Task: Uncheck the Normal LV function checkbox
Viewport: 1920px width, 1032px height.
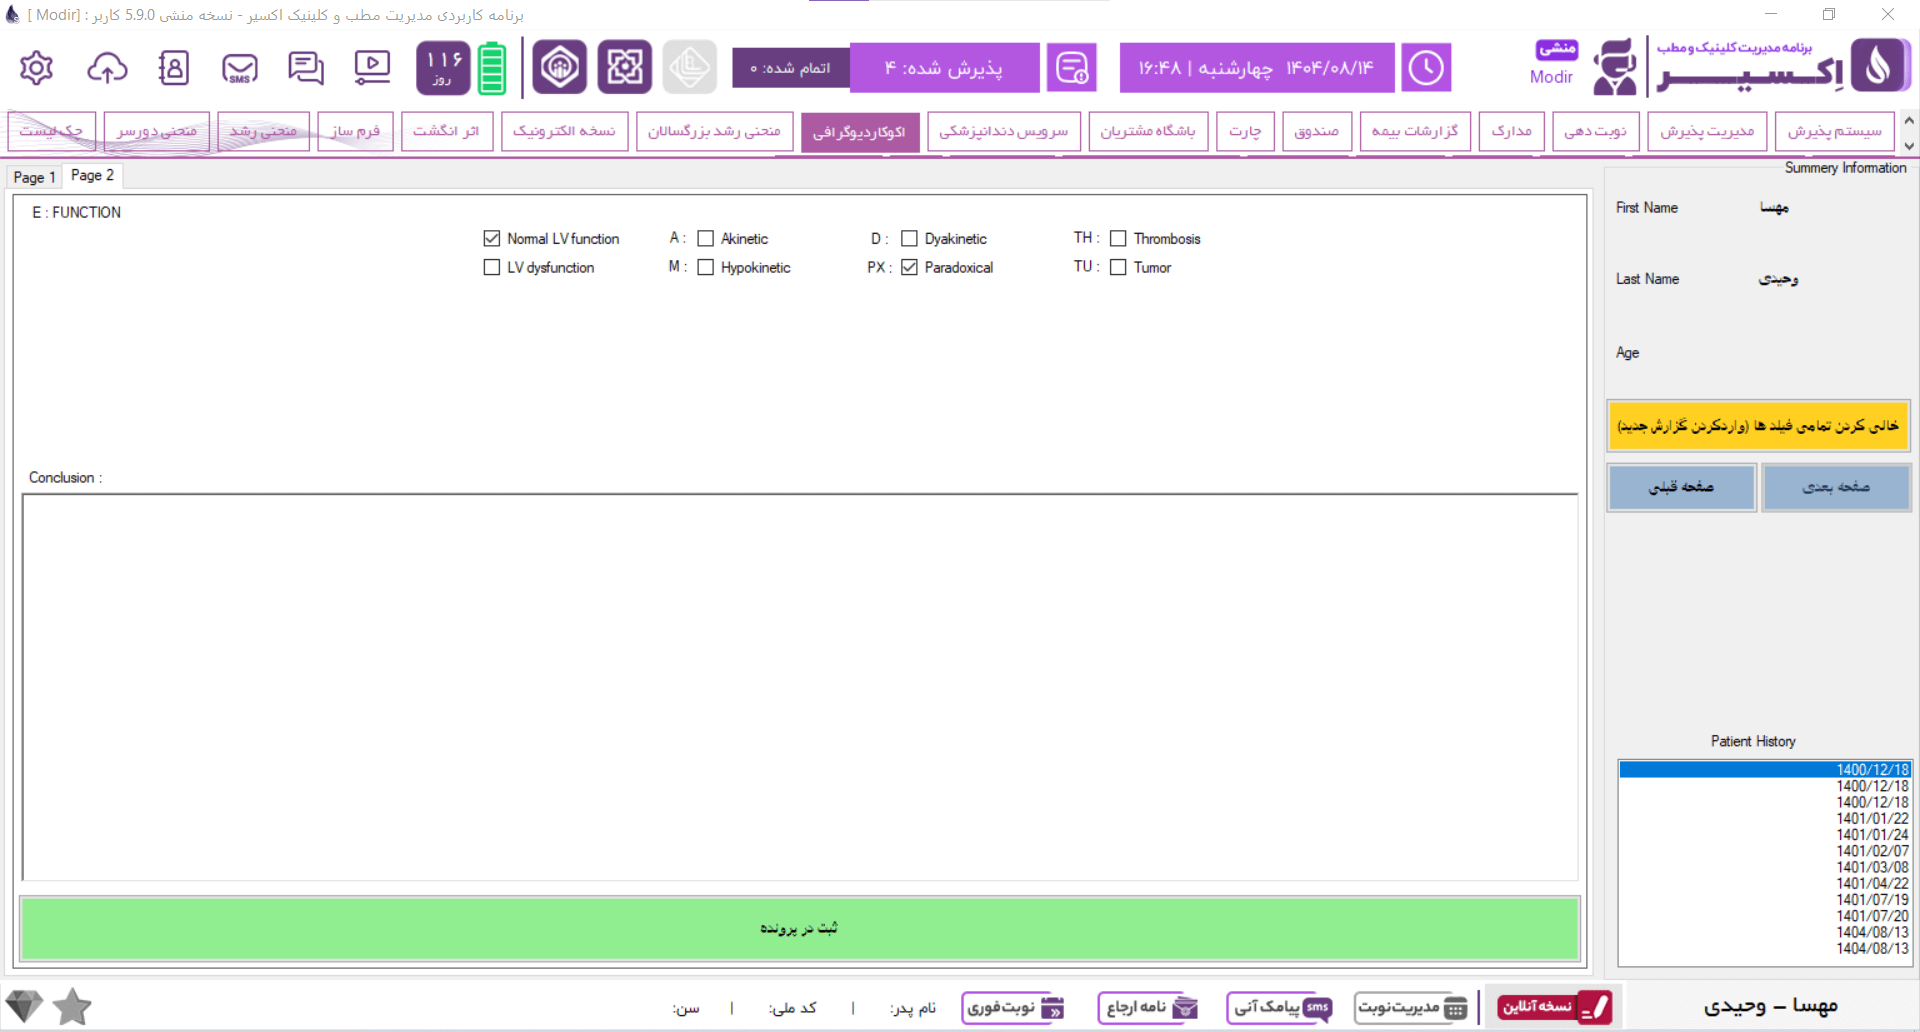Action: 492,238
